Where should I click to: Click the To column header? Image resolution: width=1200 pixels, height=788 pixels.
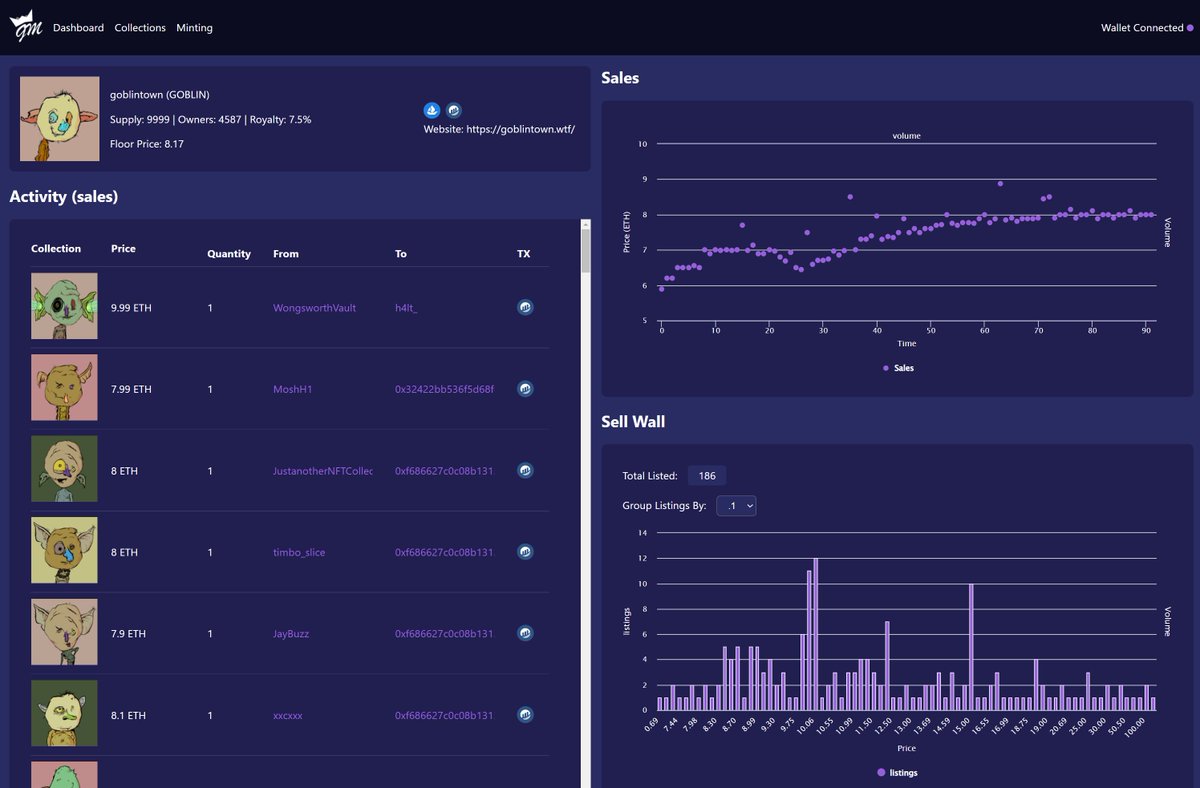[401, 254]
